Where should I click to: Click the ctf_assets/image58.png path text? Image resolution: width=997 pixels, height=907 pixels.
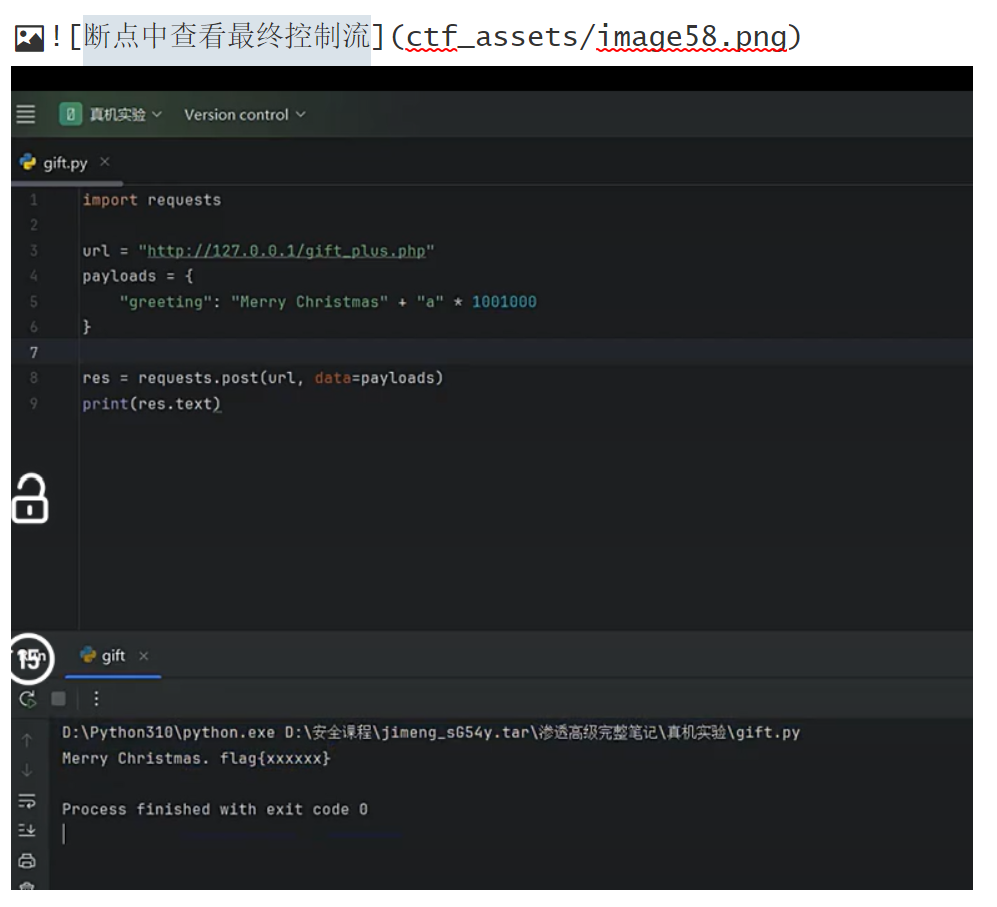(x=596, y=37)
